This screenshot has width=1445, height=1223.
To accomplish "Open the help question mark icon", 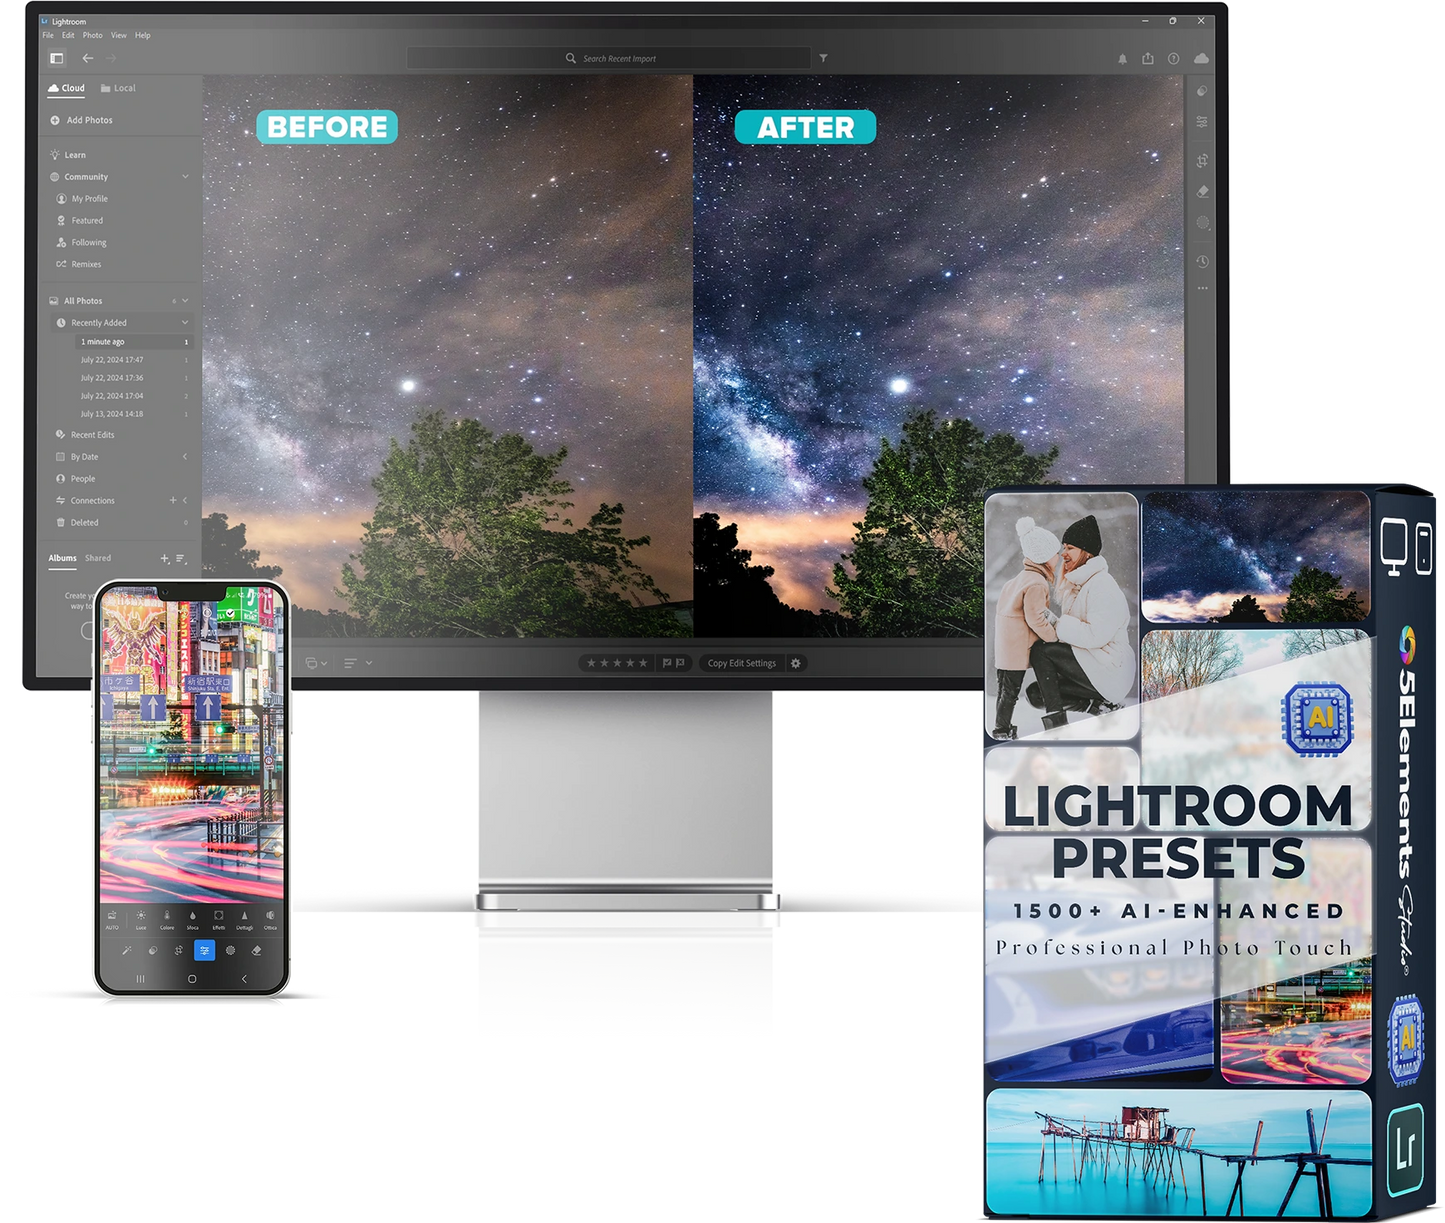I will pos(1174,59).
